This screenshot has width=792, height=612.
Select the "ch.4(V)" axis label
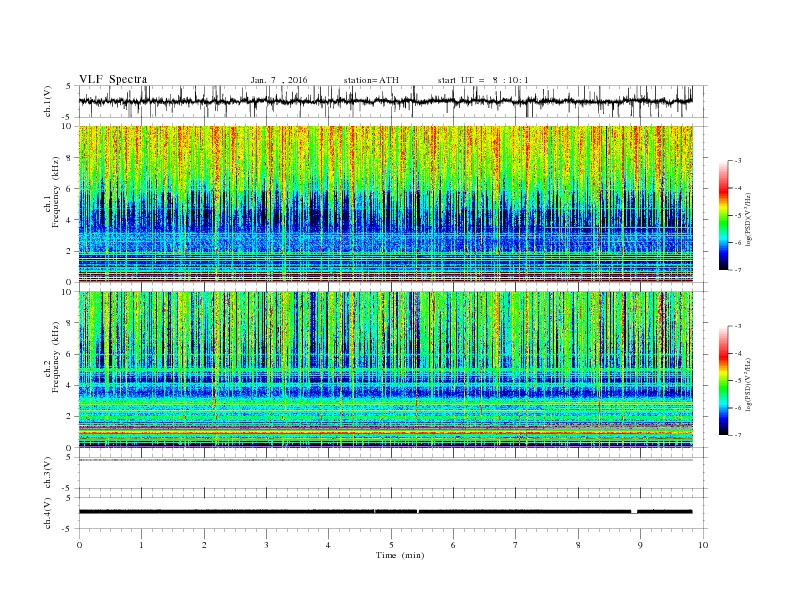pyautogui.click(x=48, y=513)
